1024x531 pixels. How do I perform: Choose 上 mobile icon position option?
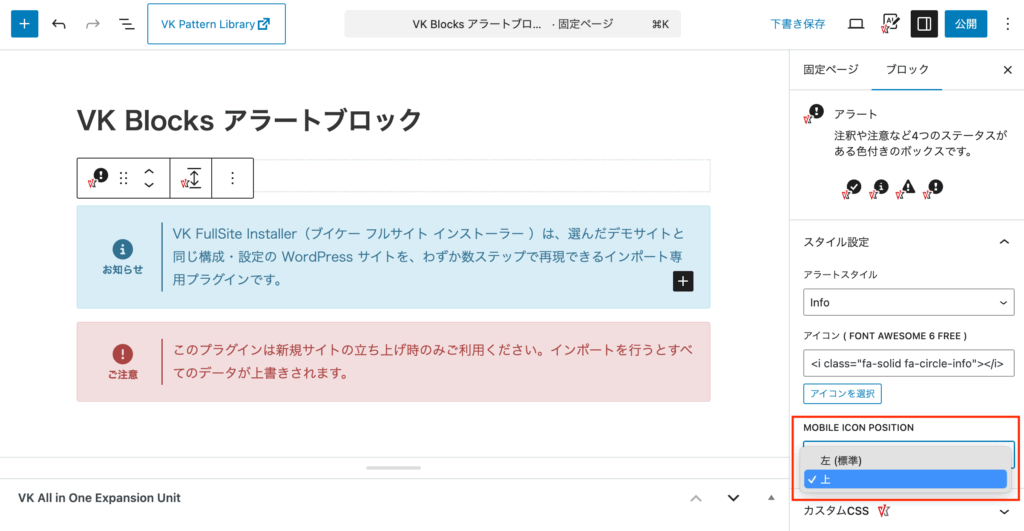pos(905,479)
